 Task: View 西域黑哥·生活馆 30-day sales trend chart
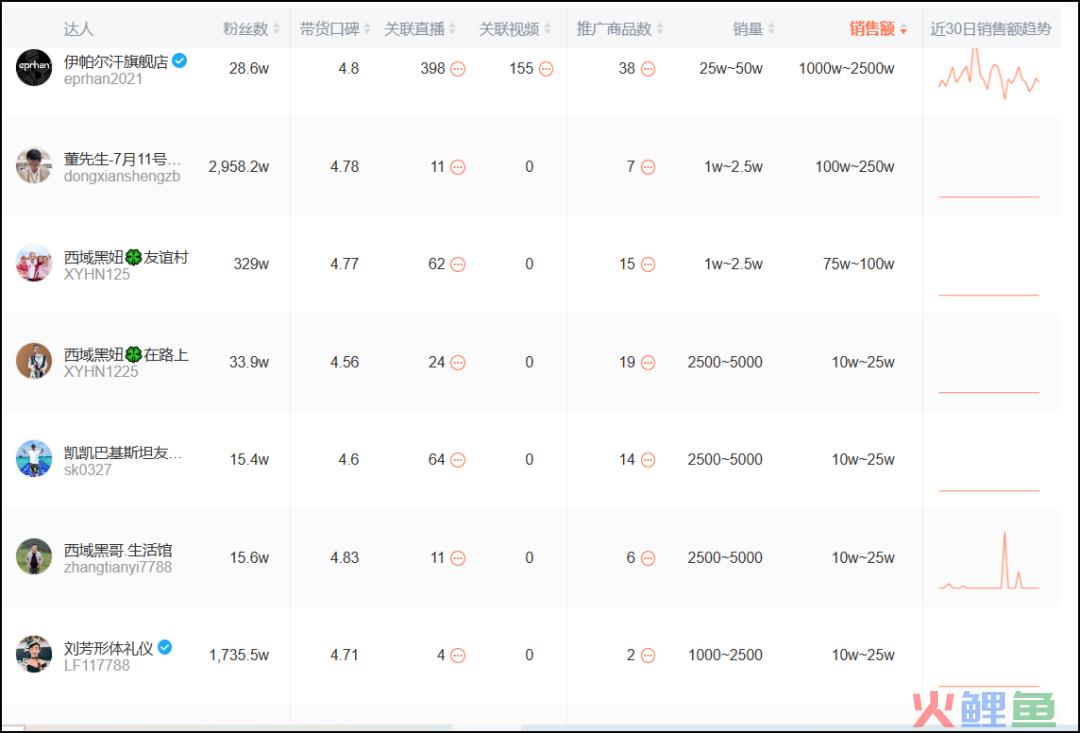(x=988, y=561)
